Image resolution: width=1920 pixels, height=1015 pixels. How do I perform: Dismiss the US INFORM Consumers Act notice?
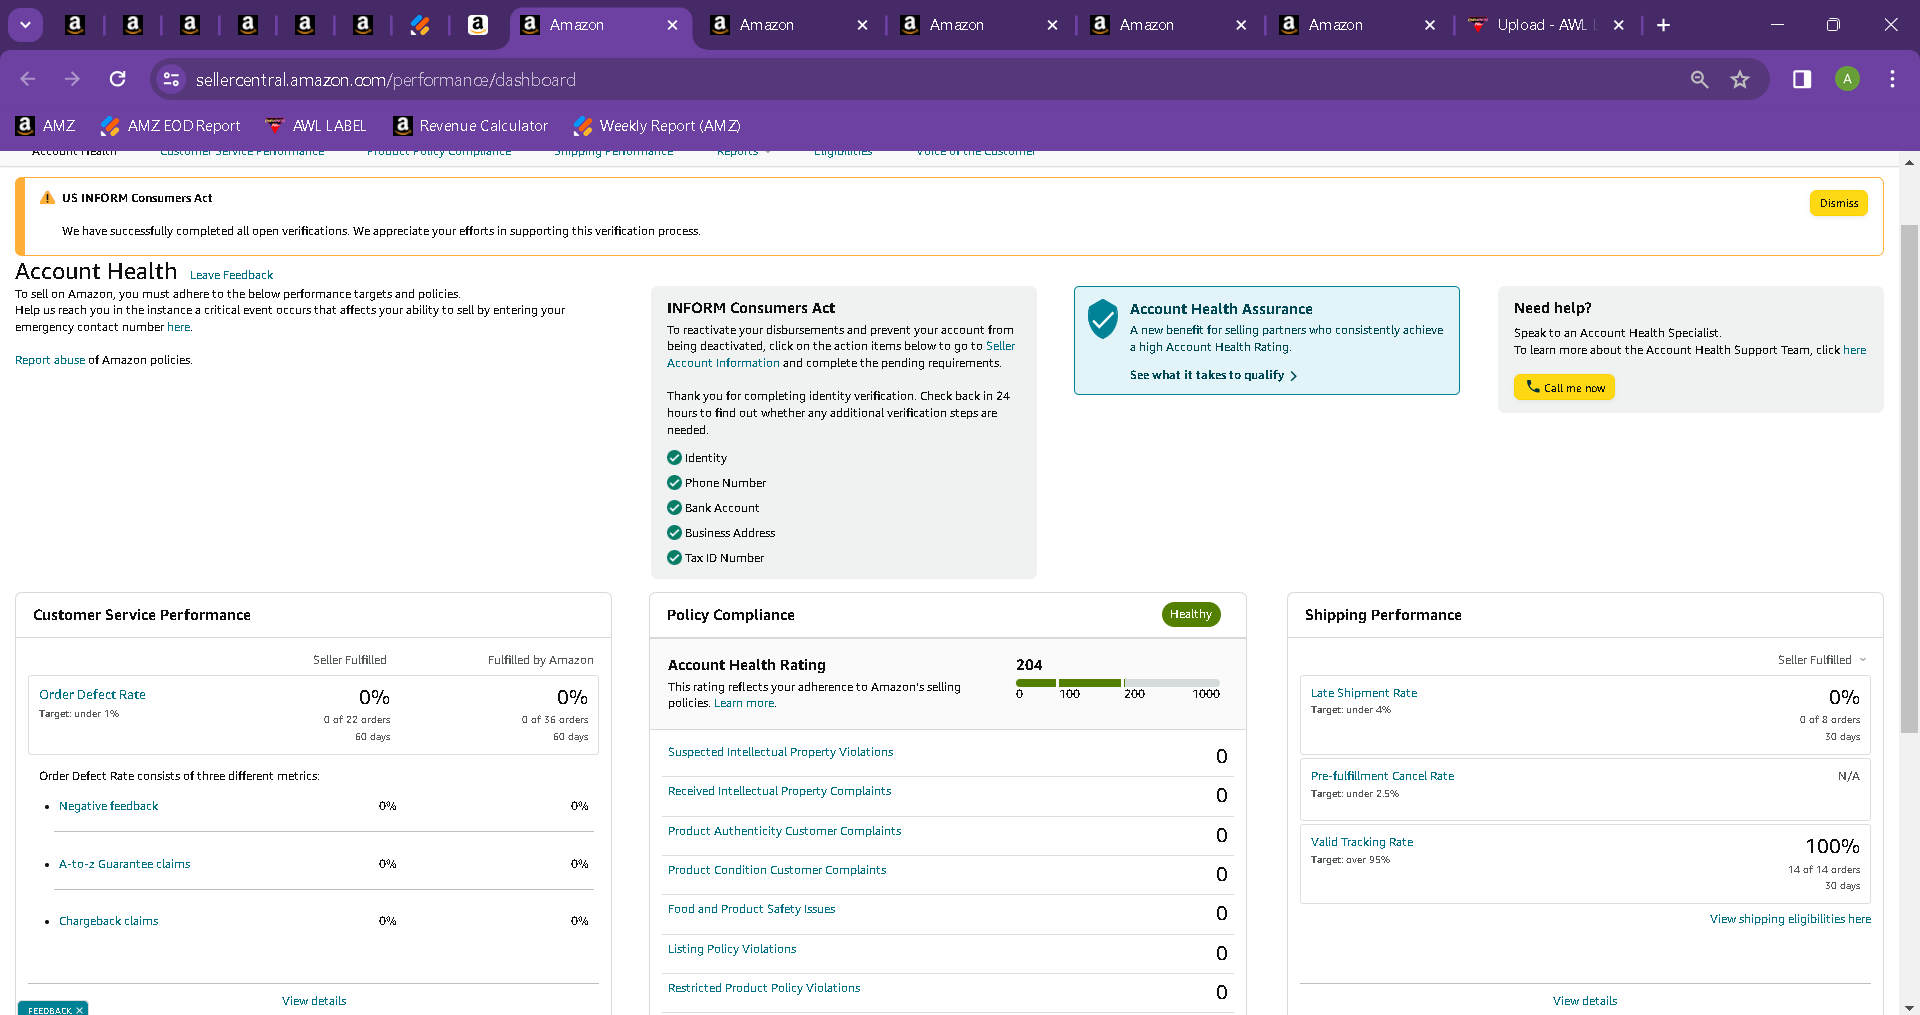point(1838,203)
